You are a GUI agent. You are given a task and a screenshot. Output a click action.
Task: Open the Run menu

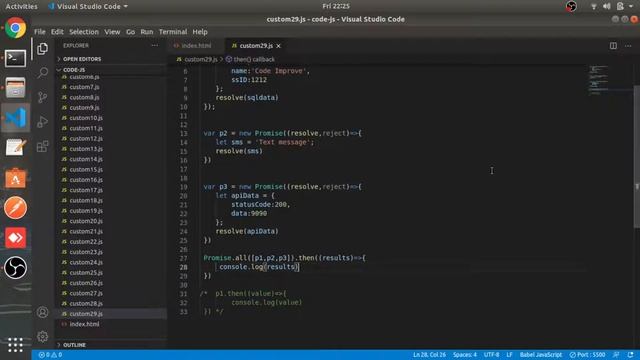click(x=147, y=32)
